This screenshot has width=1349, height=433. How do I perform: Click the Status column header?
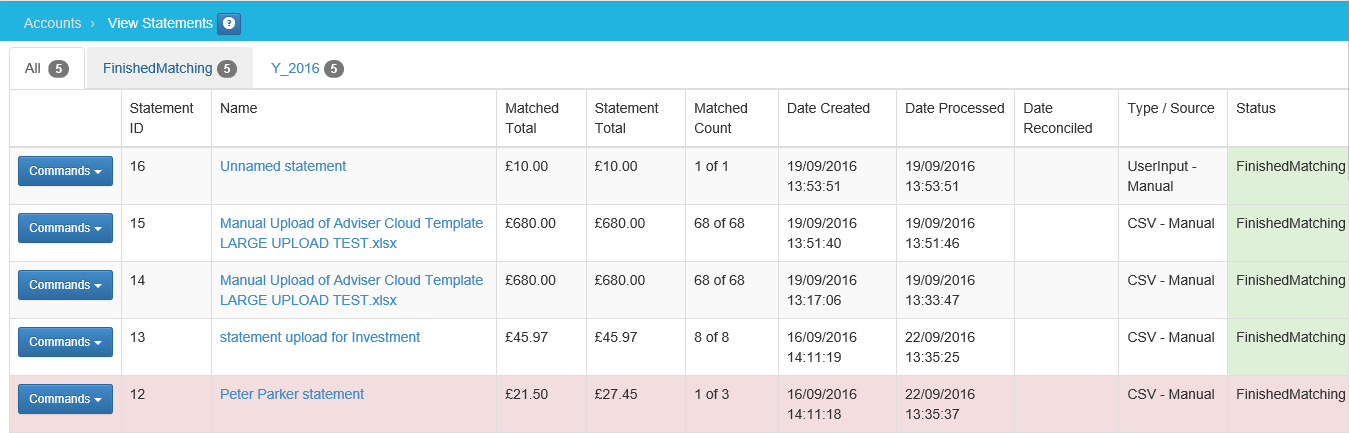pyautogui.click(x=1255, y=108)
